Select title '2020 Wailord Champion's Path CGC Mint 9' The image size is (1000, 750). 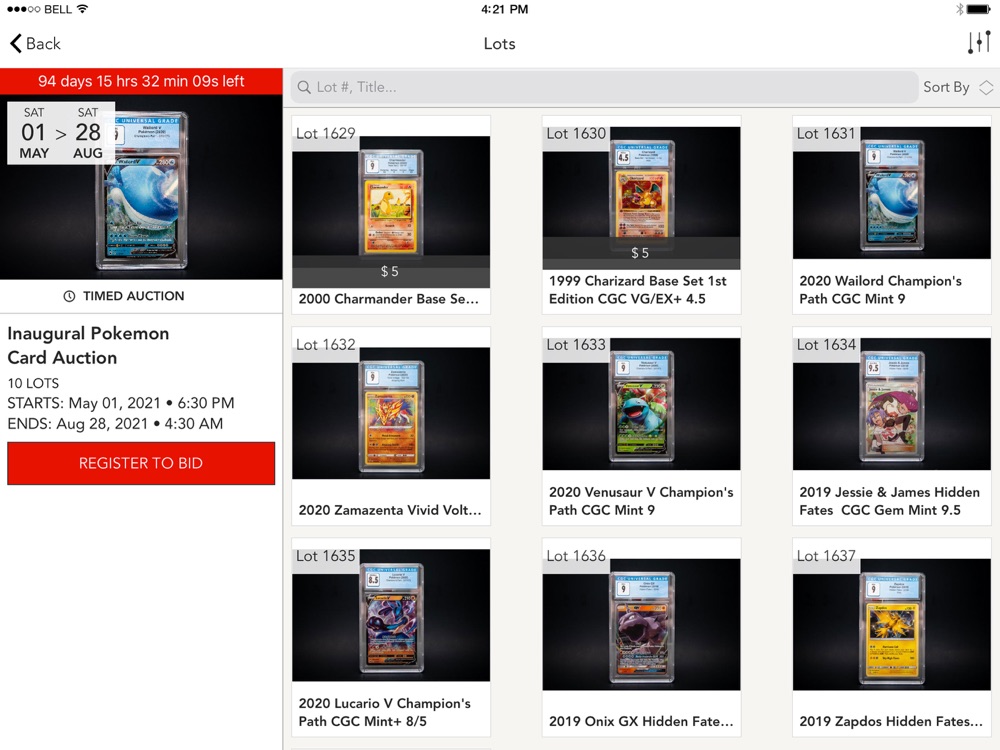pos(880,290)
